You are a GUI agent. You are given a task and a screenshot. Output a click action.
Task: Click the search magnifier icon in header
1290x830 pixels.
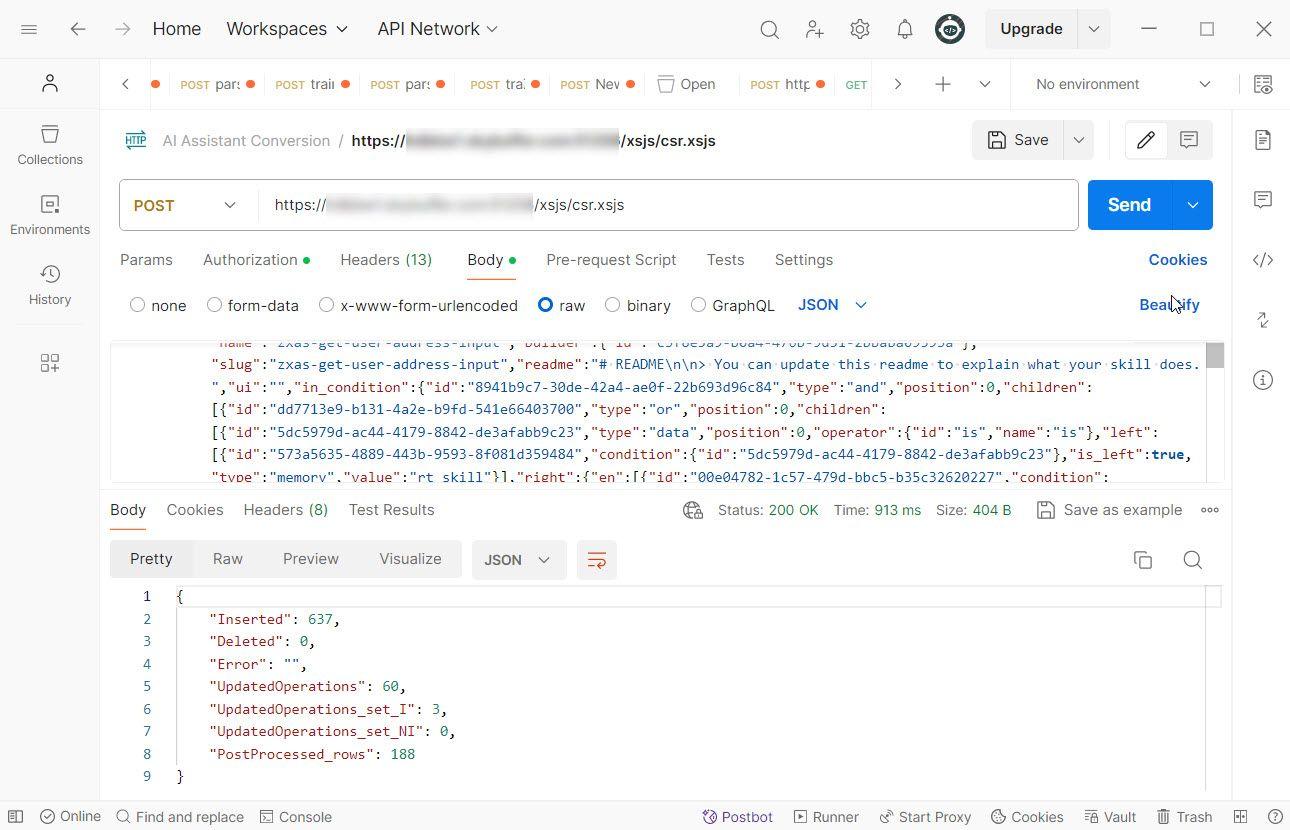[x=769, y=29]
